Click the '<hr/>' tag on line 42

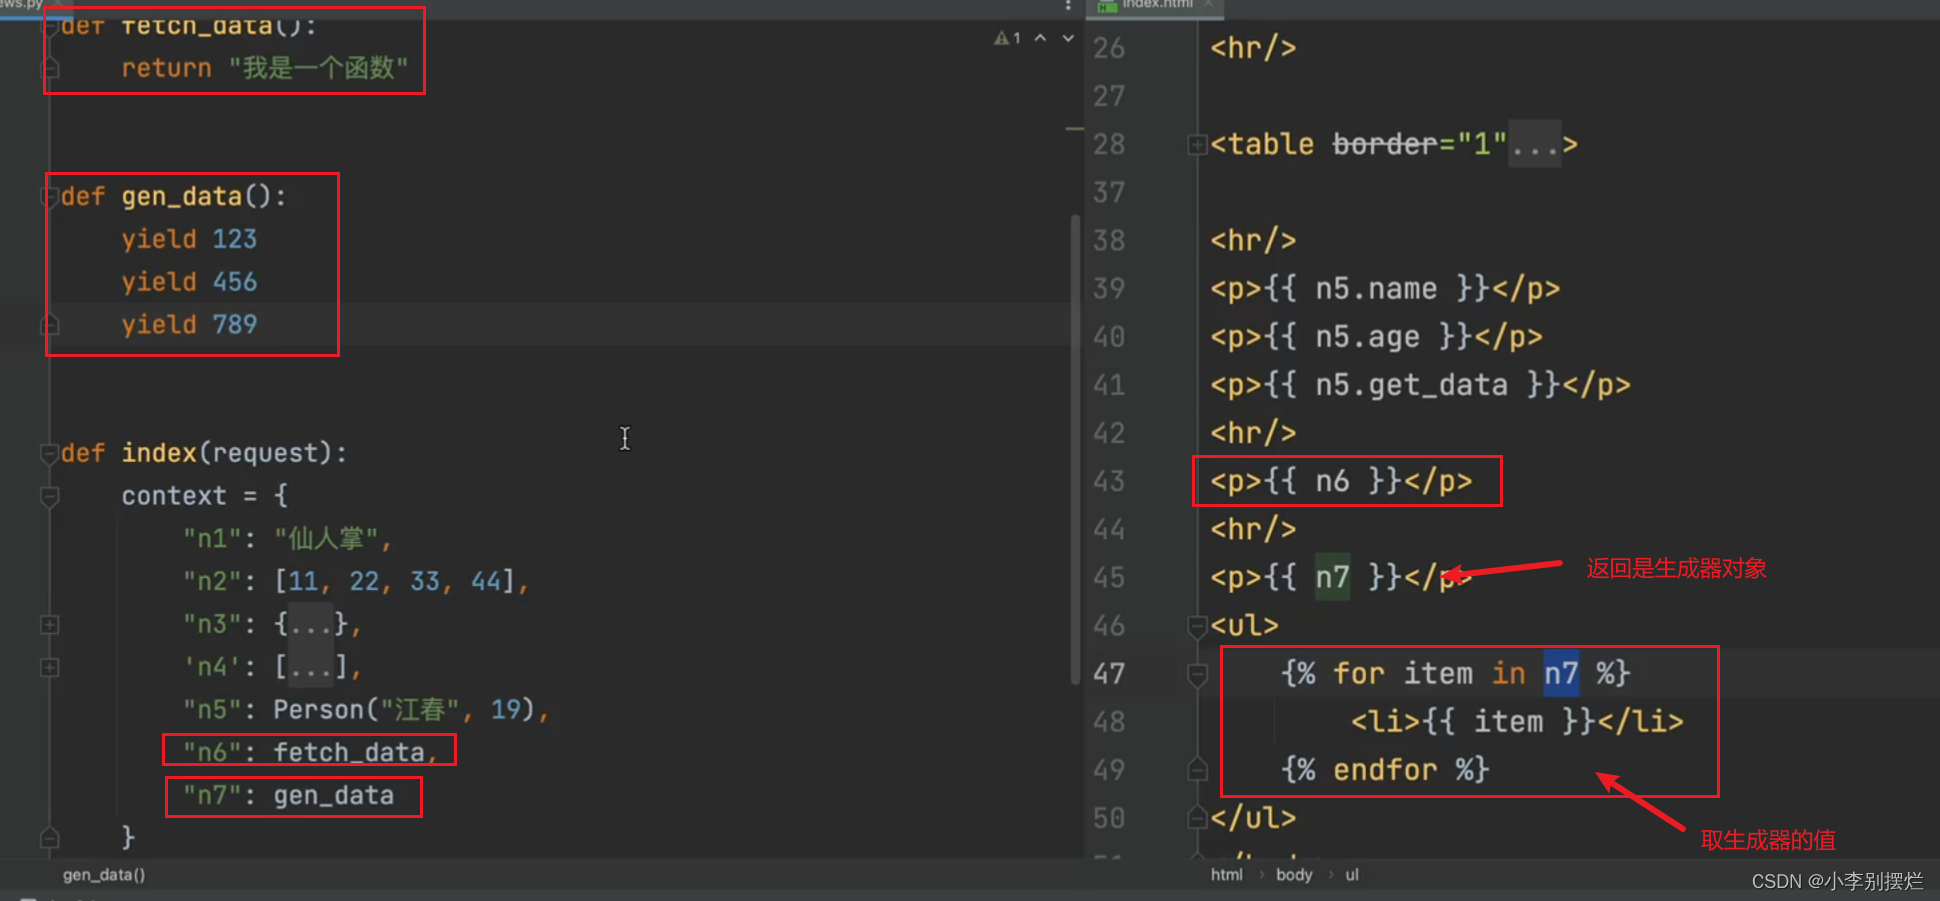pos(1253,433)
